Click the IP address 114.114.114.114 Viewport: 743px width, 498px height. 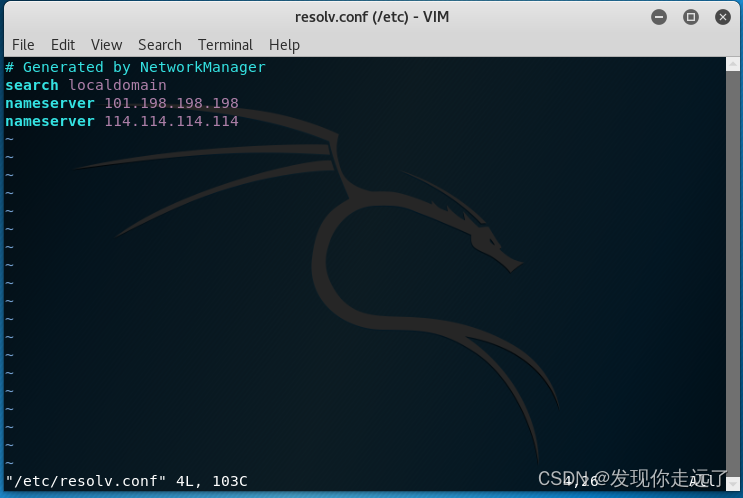pos(172,121)
